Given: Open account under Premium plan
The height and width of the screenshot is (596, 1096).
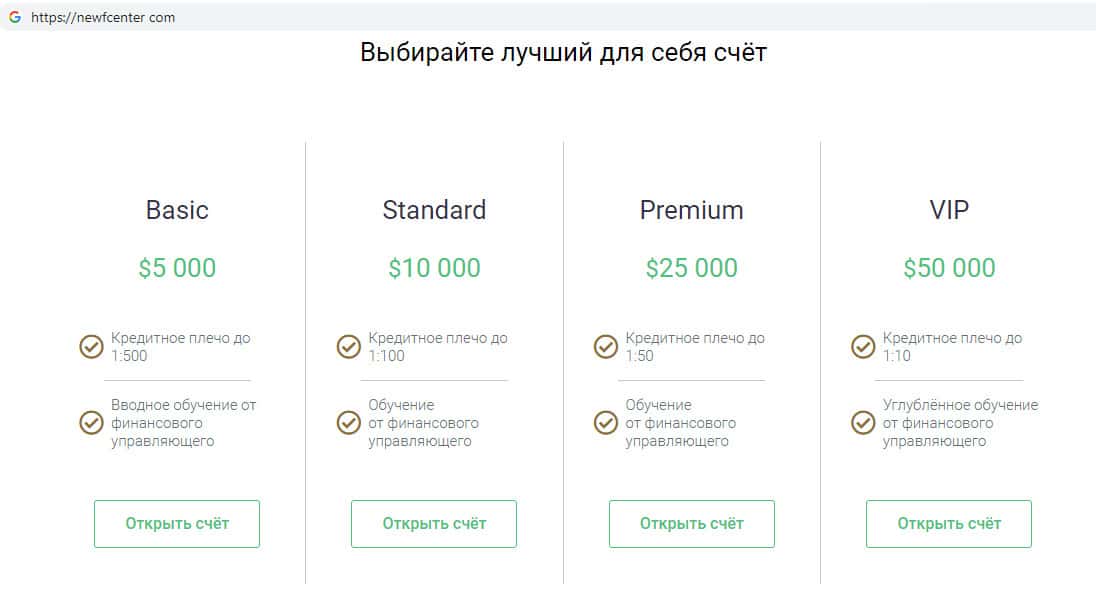Looking at the screenshot, I should pyautogui.click(x=691, y=523).
